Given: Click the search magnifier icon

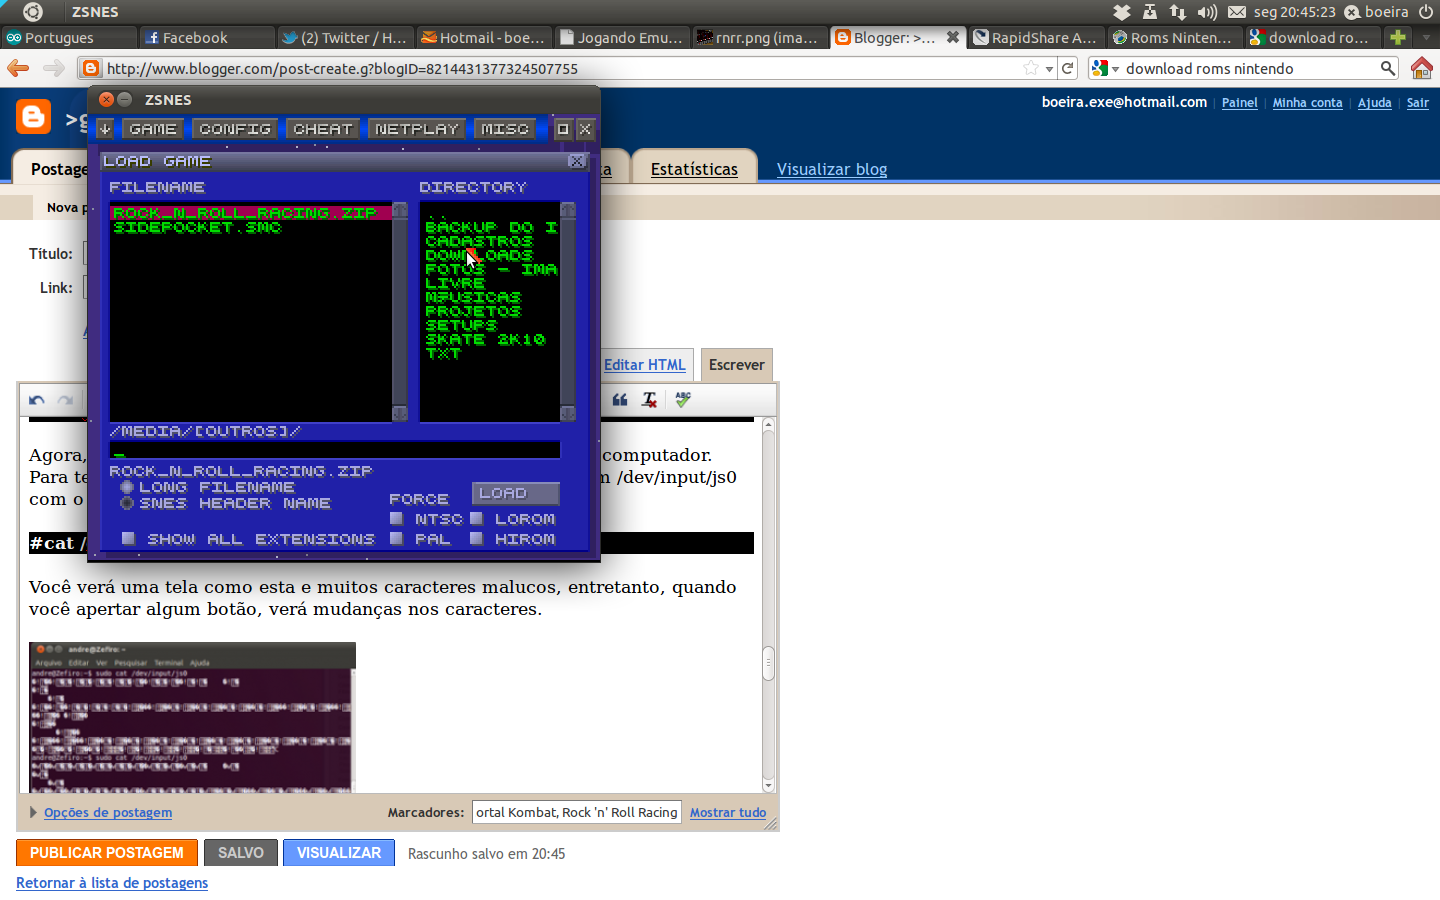Looking at the screenshot, I should pos(1388,68).
